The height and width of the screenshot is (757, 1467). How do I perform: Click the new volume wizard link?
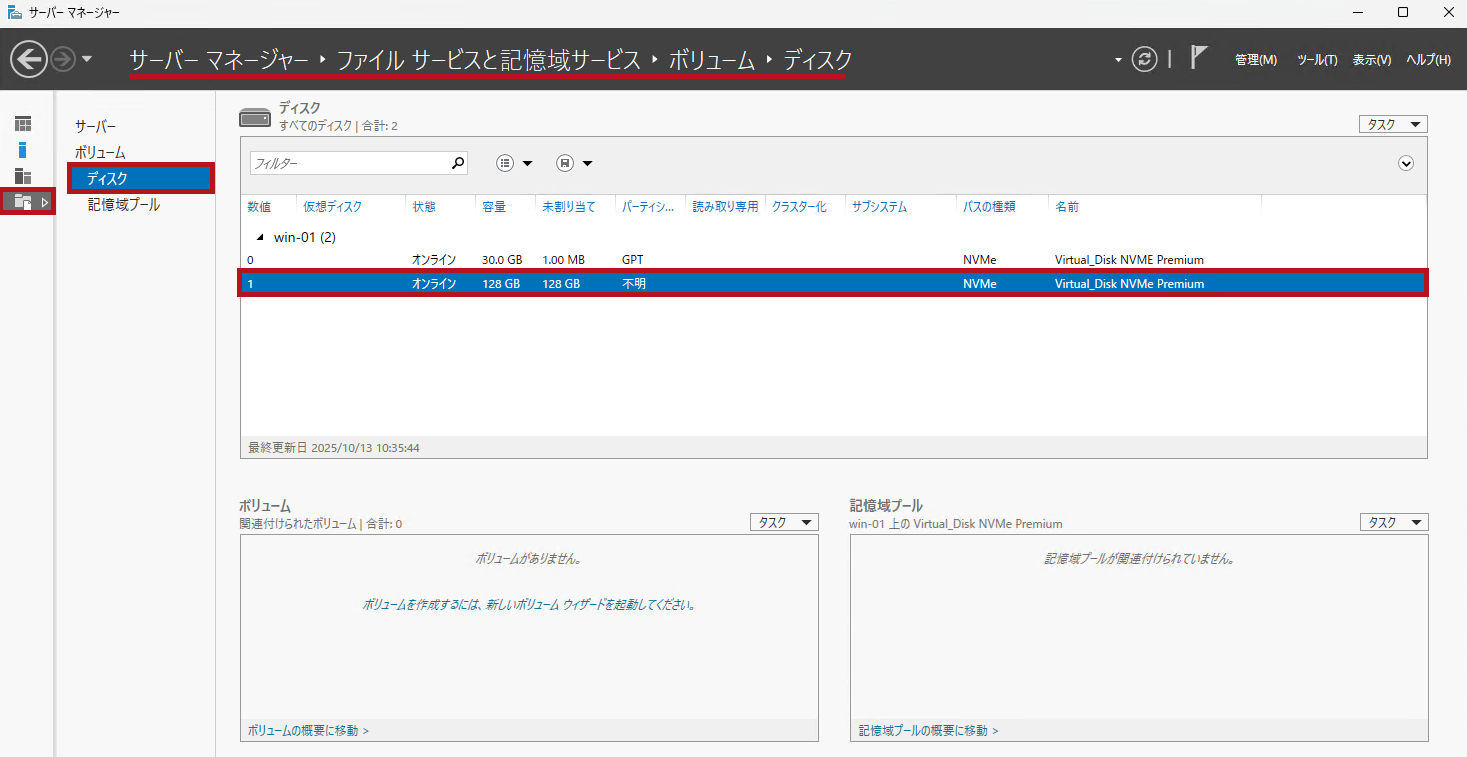528,605
